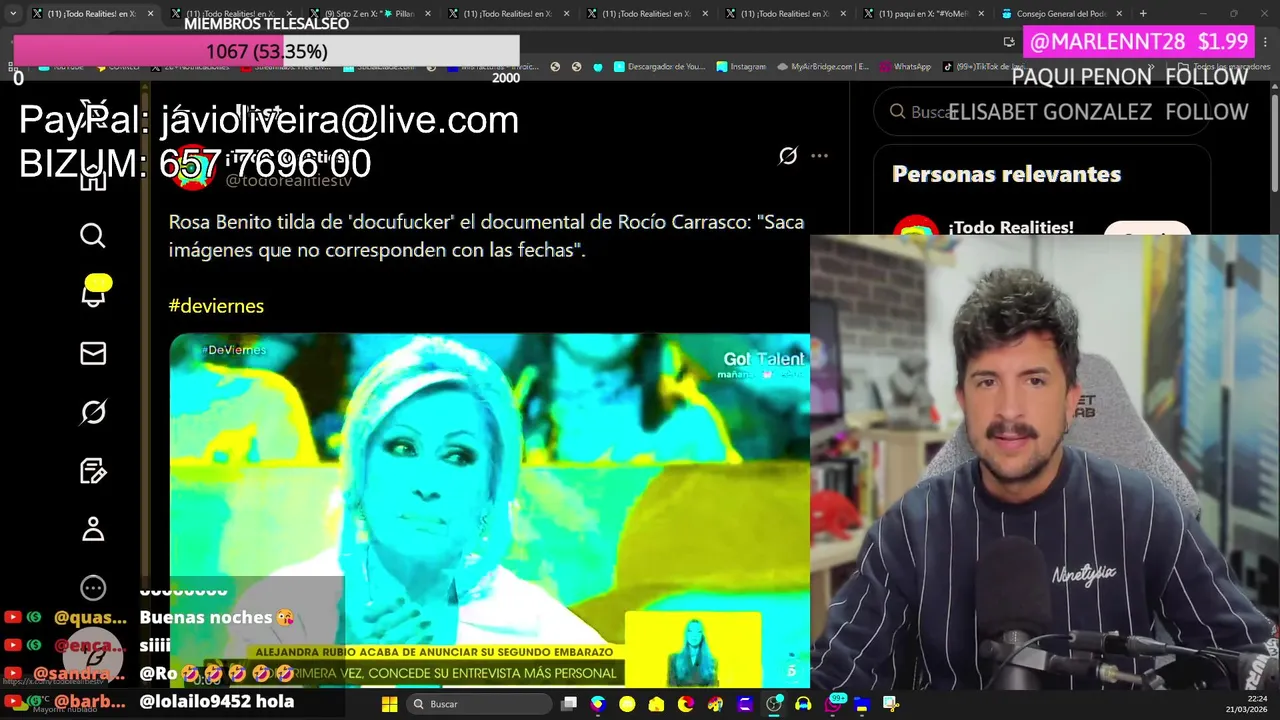Open the Windows Start menu
The height and width of the screenshot is (720, 1280).
point(389,704)
